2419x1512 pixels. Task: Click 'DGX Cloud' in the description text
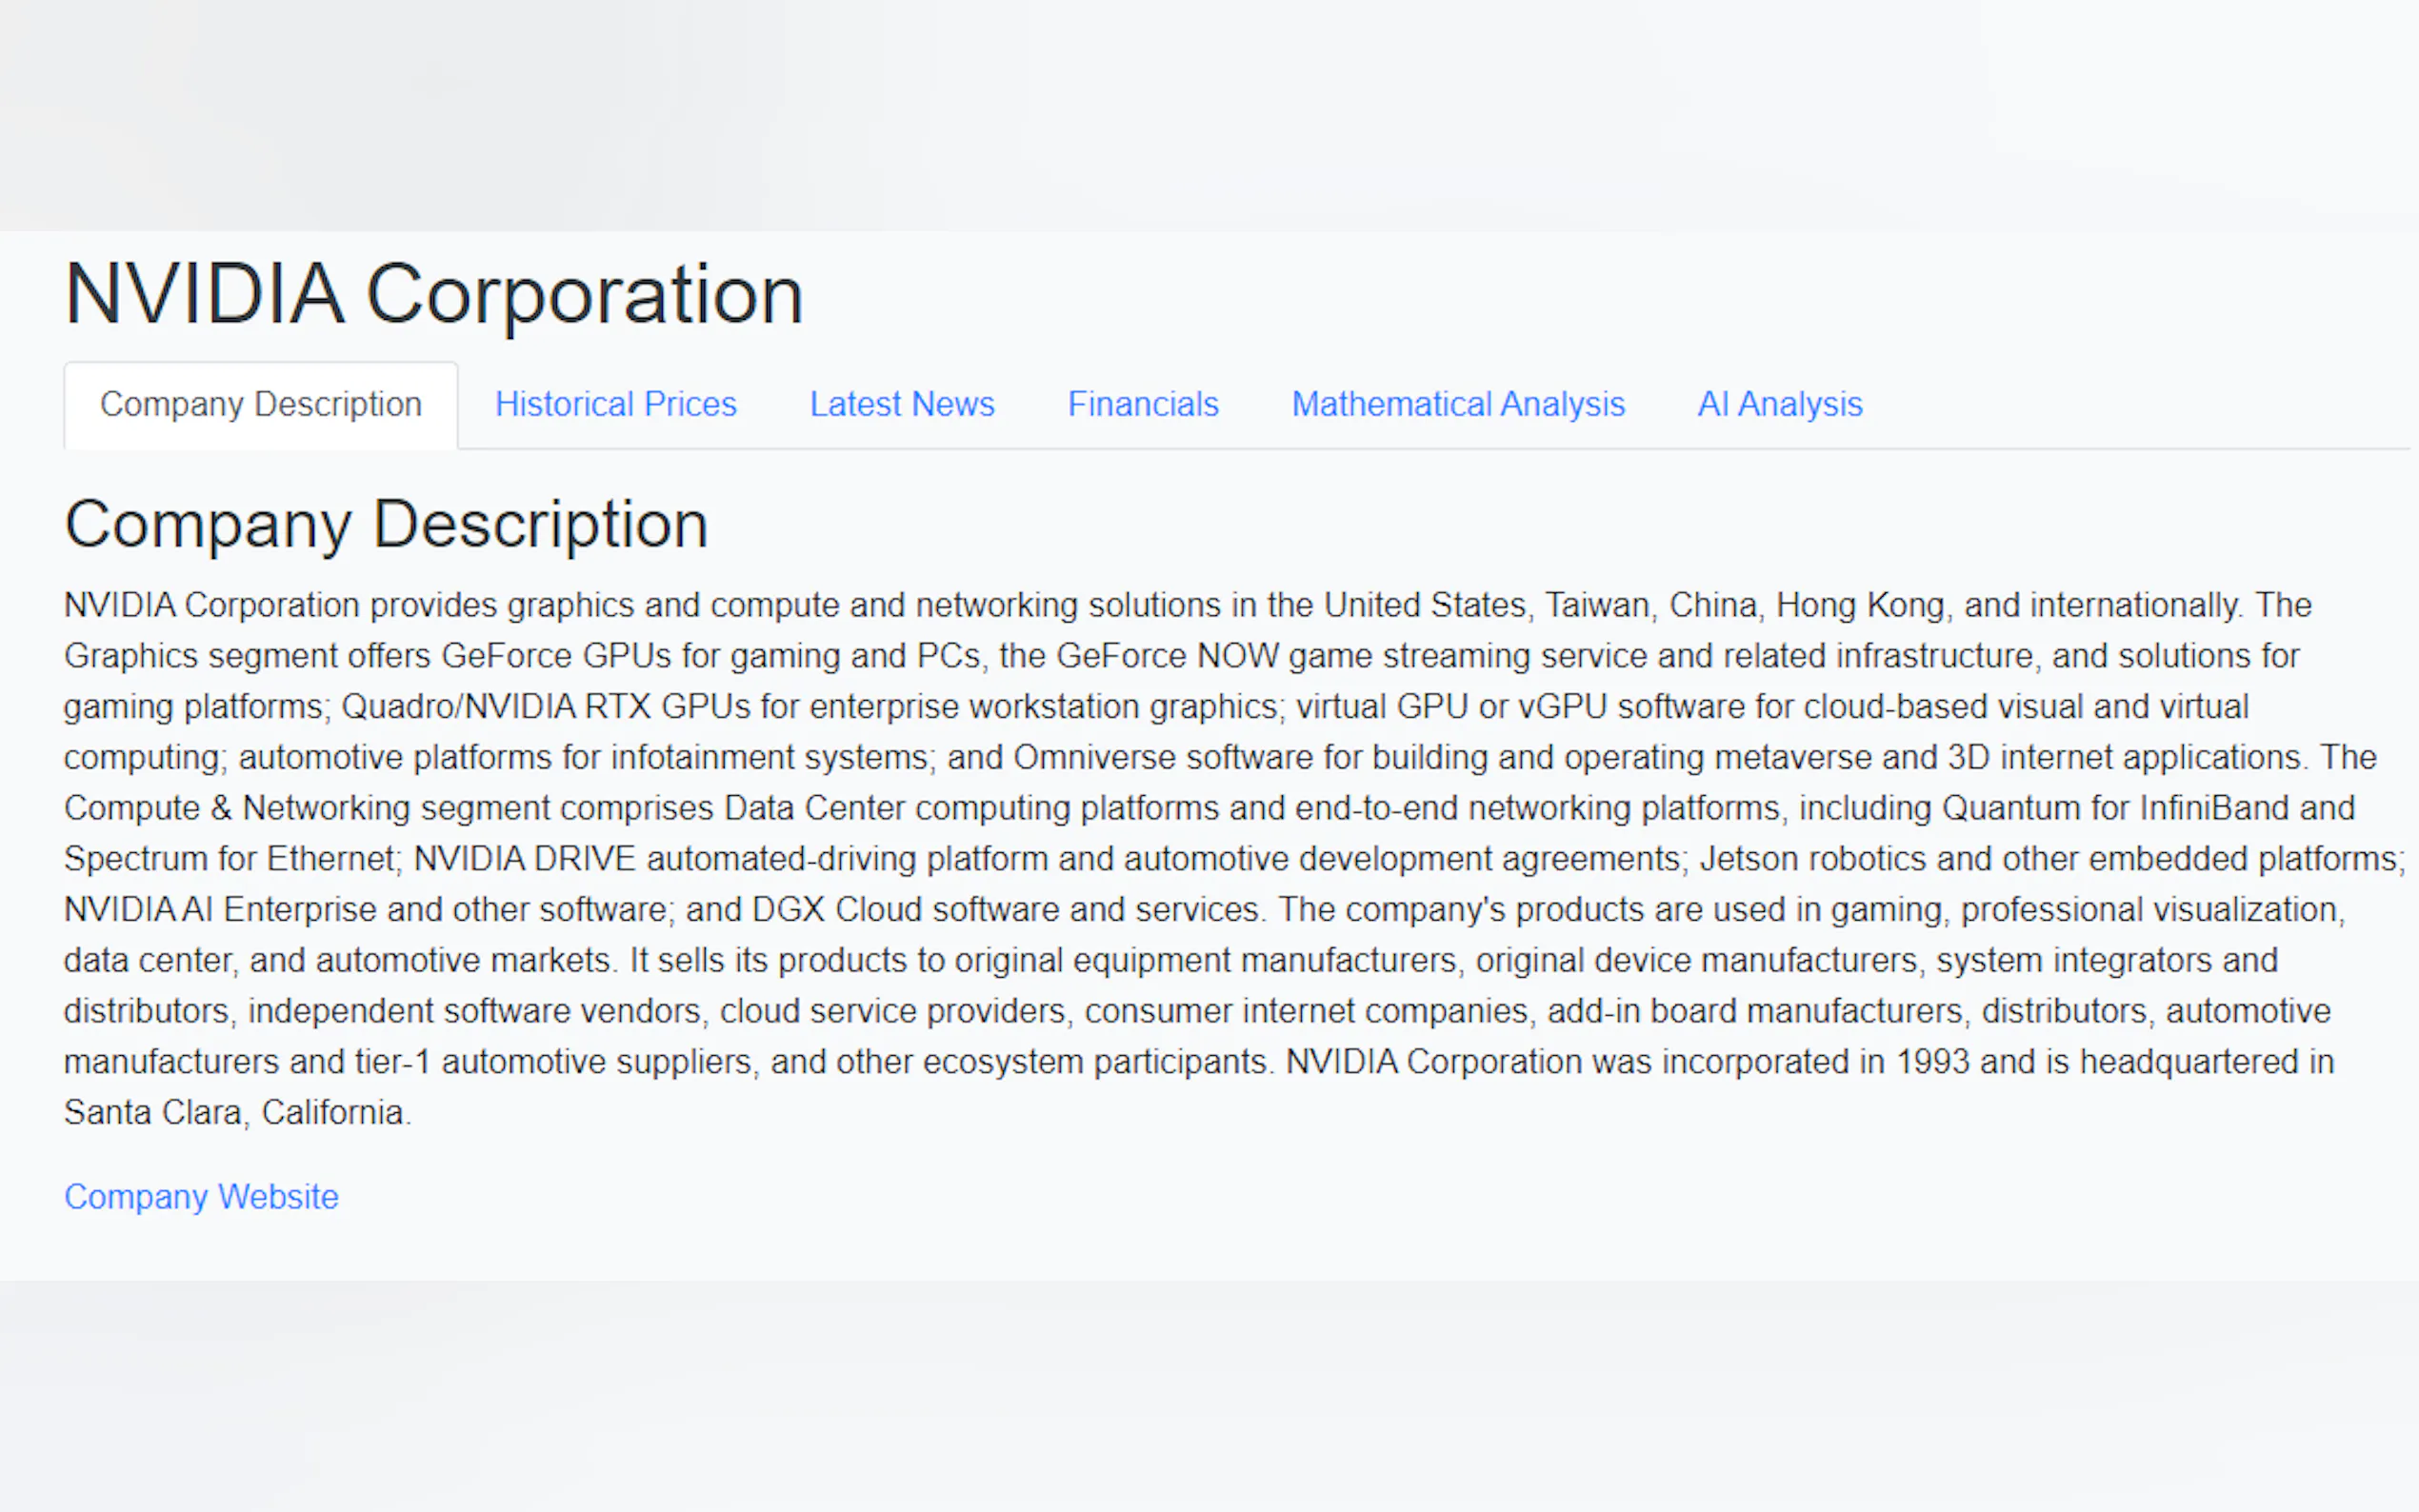836,909
